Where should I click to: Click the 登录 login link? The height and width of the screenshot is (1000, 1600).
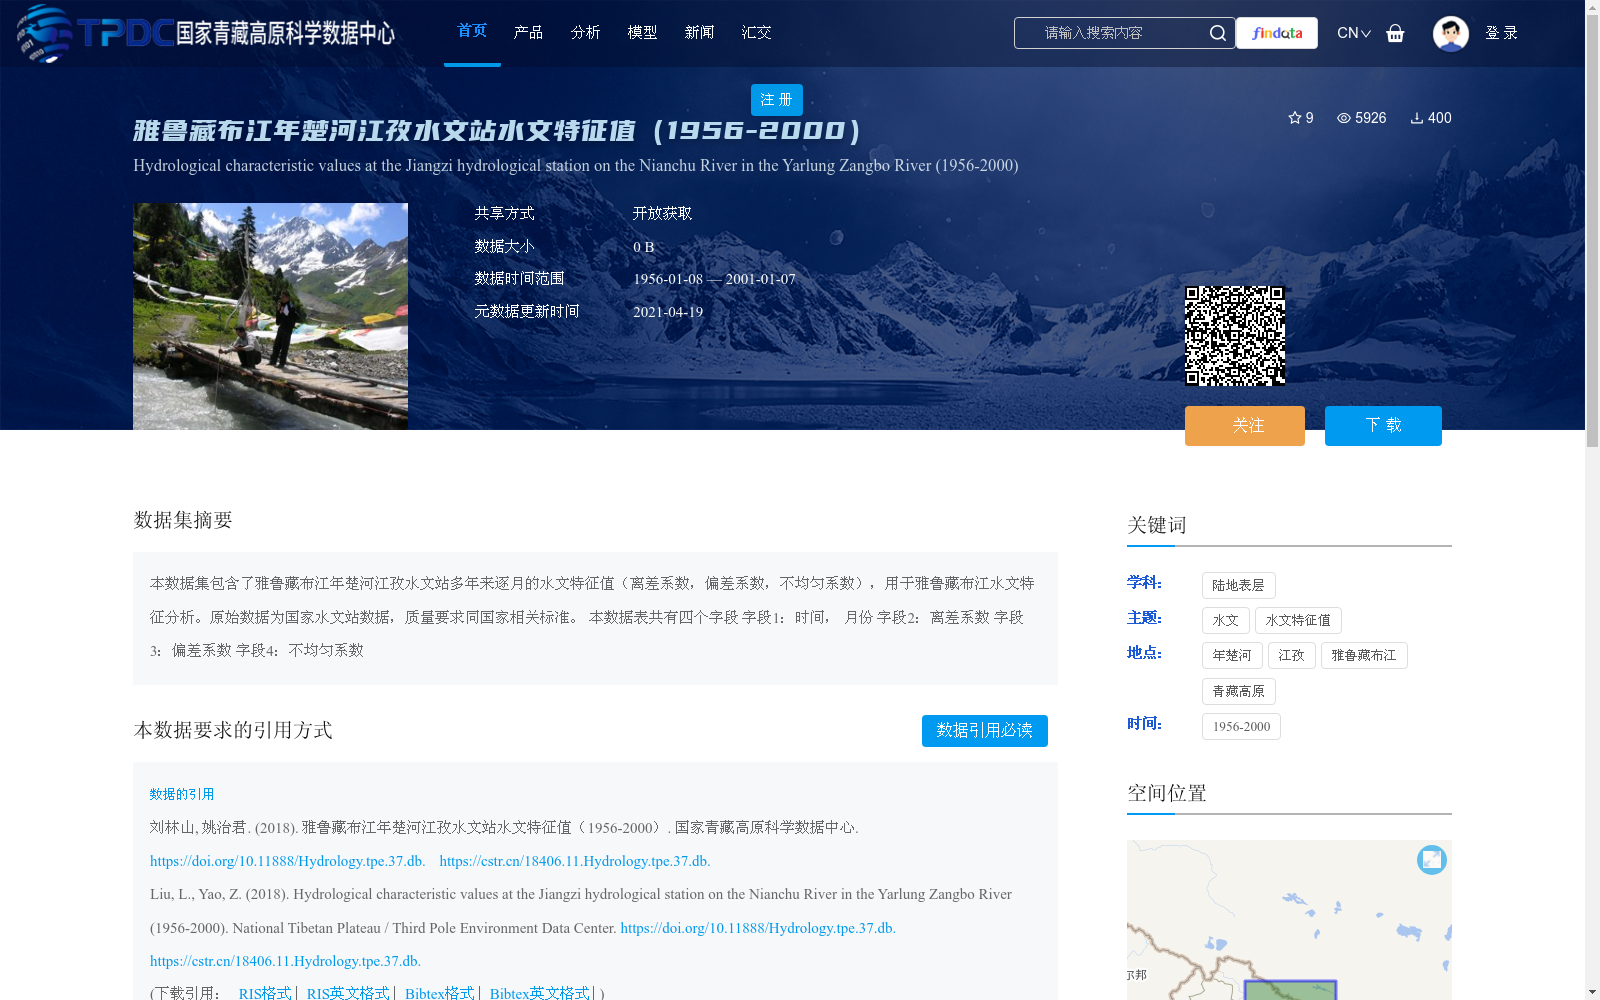click(1501, 33)
